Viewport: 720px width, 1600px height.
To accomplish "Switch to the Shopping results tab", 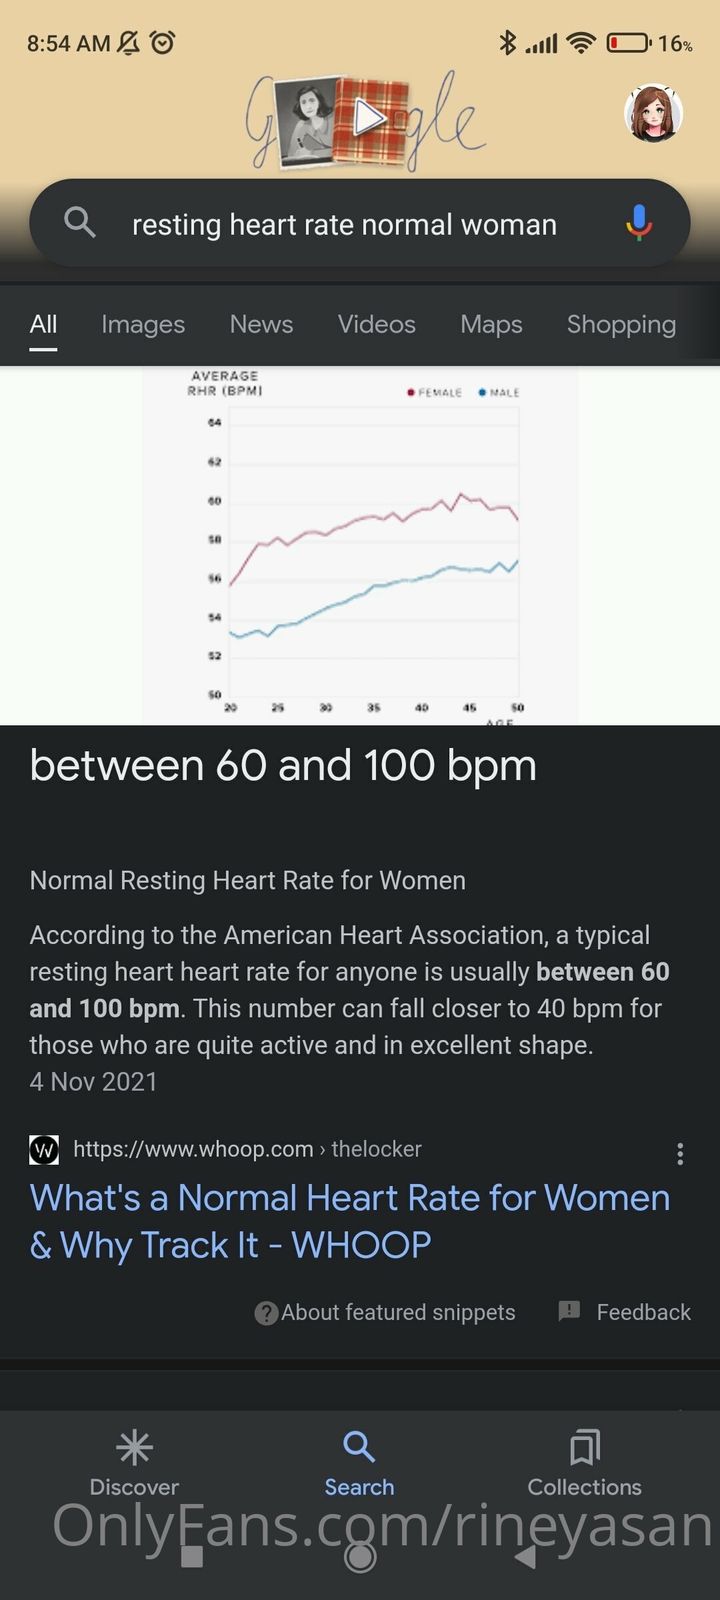I will 621,324.
